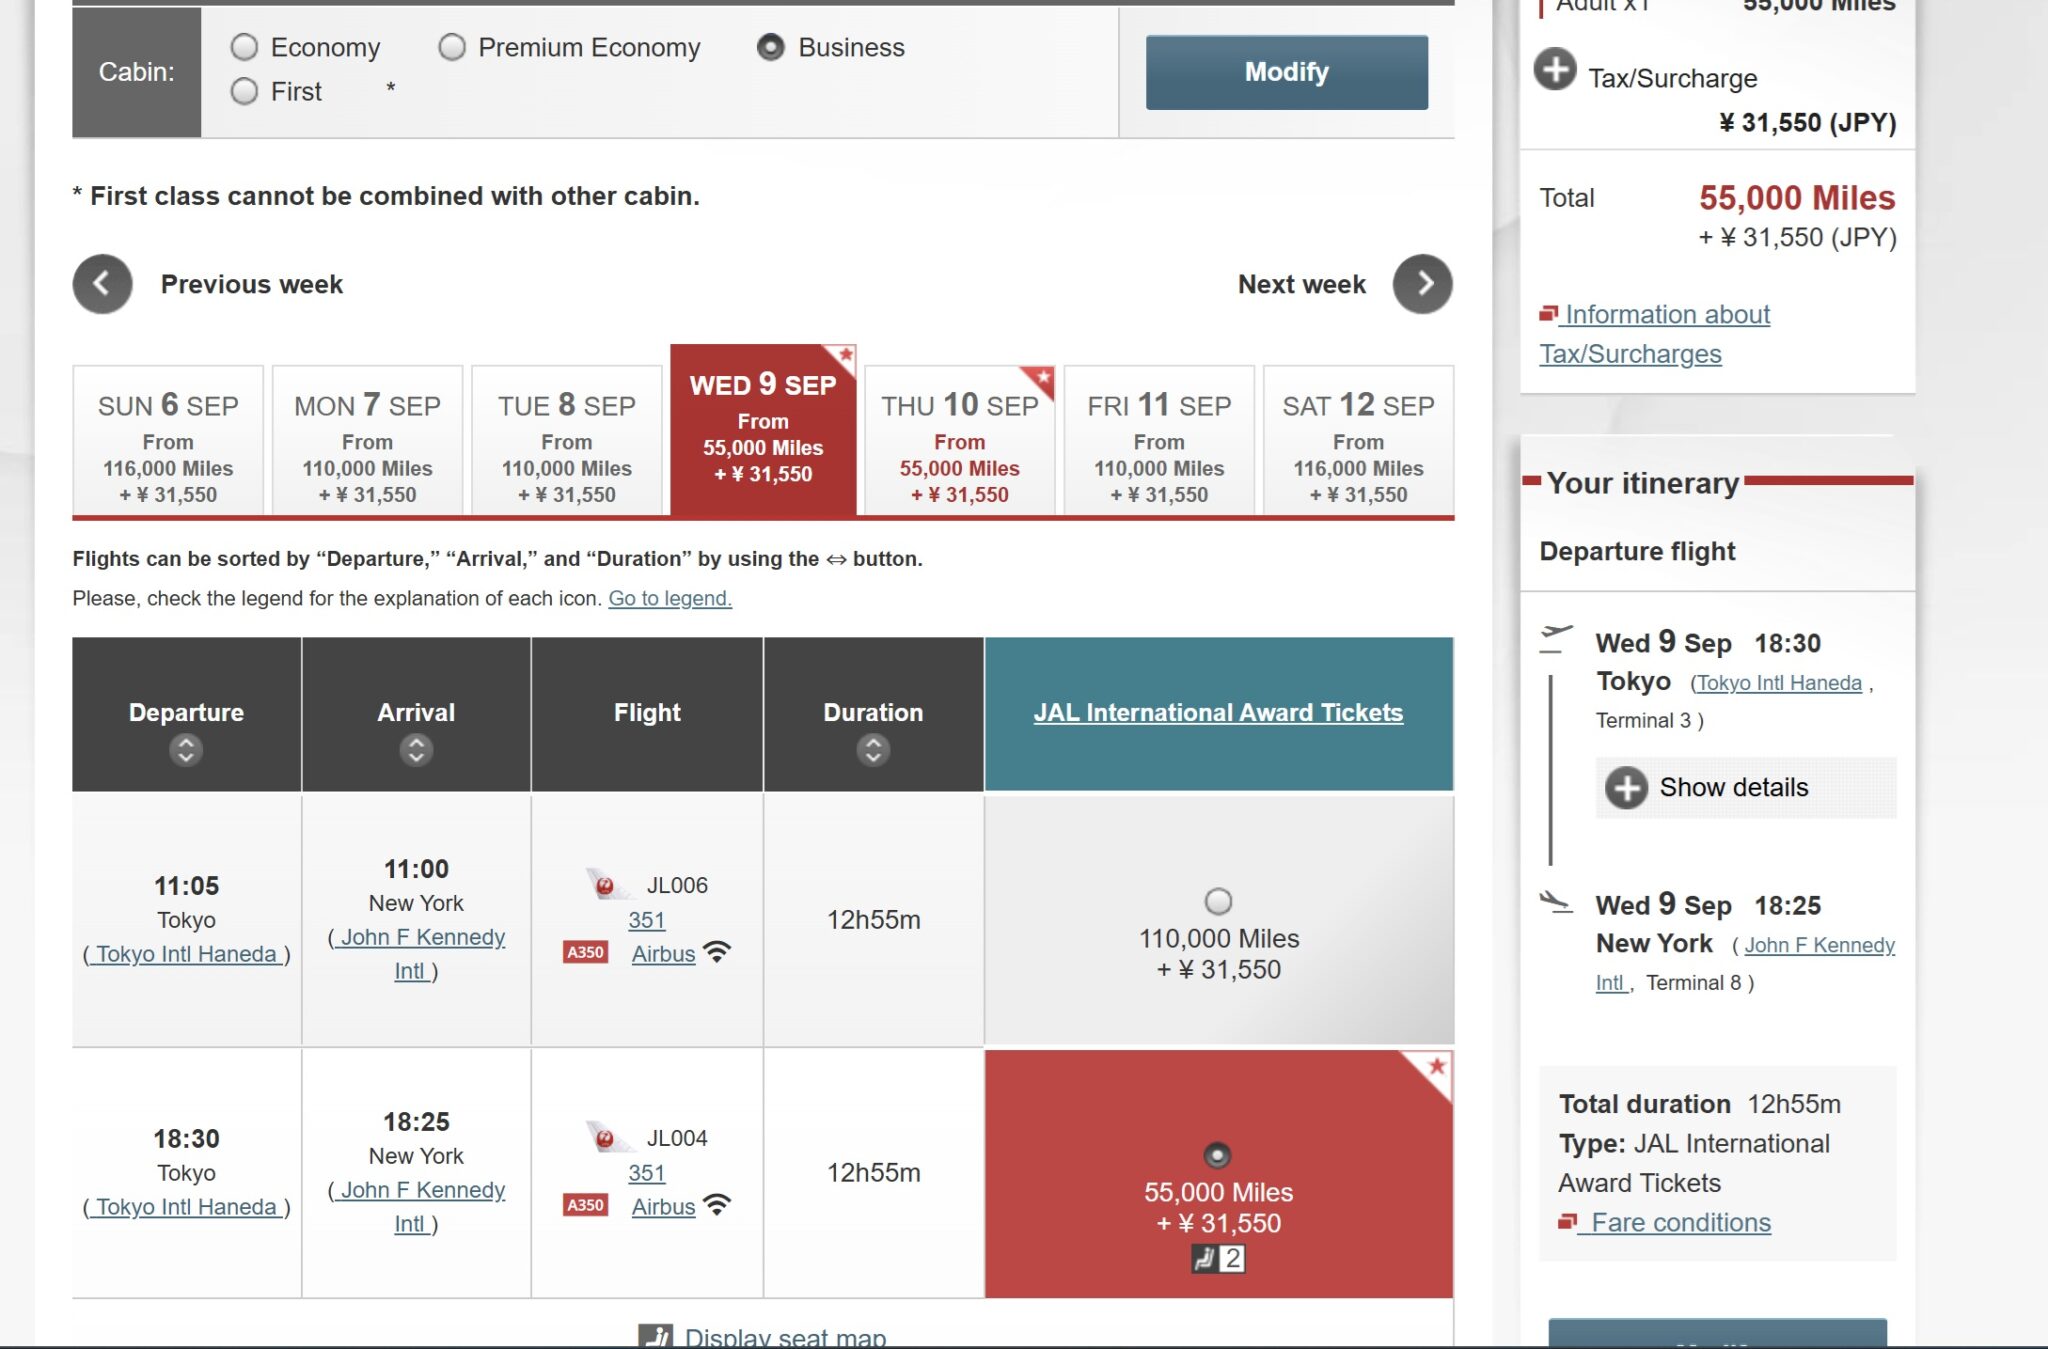Expand the Tax/Surcharge plus icon
2048x1349 pixels.
click(x=1555, y=69)
